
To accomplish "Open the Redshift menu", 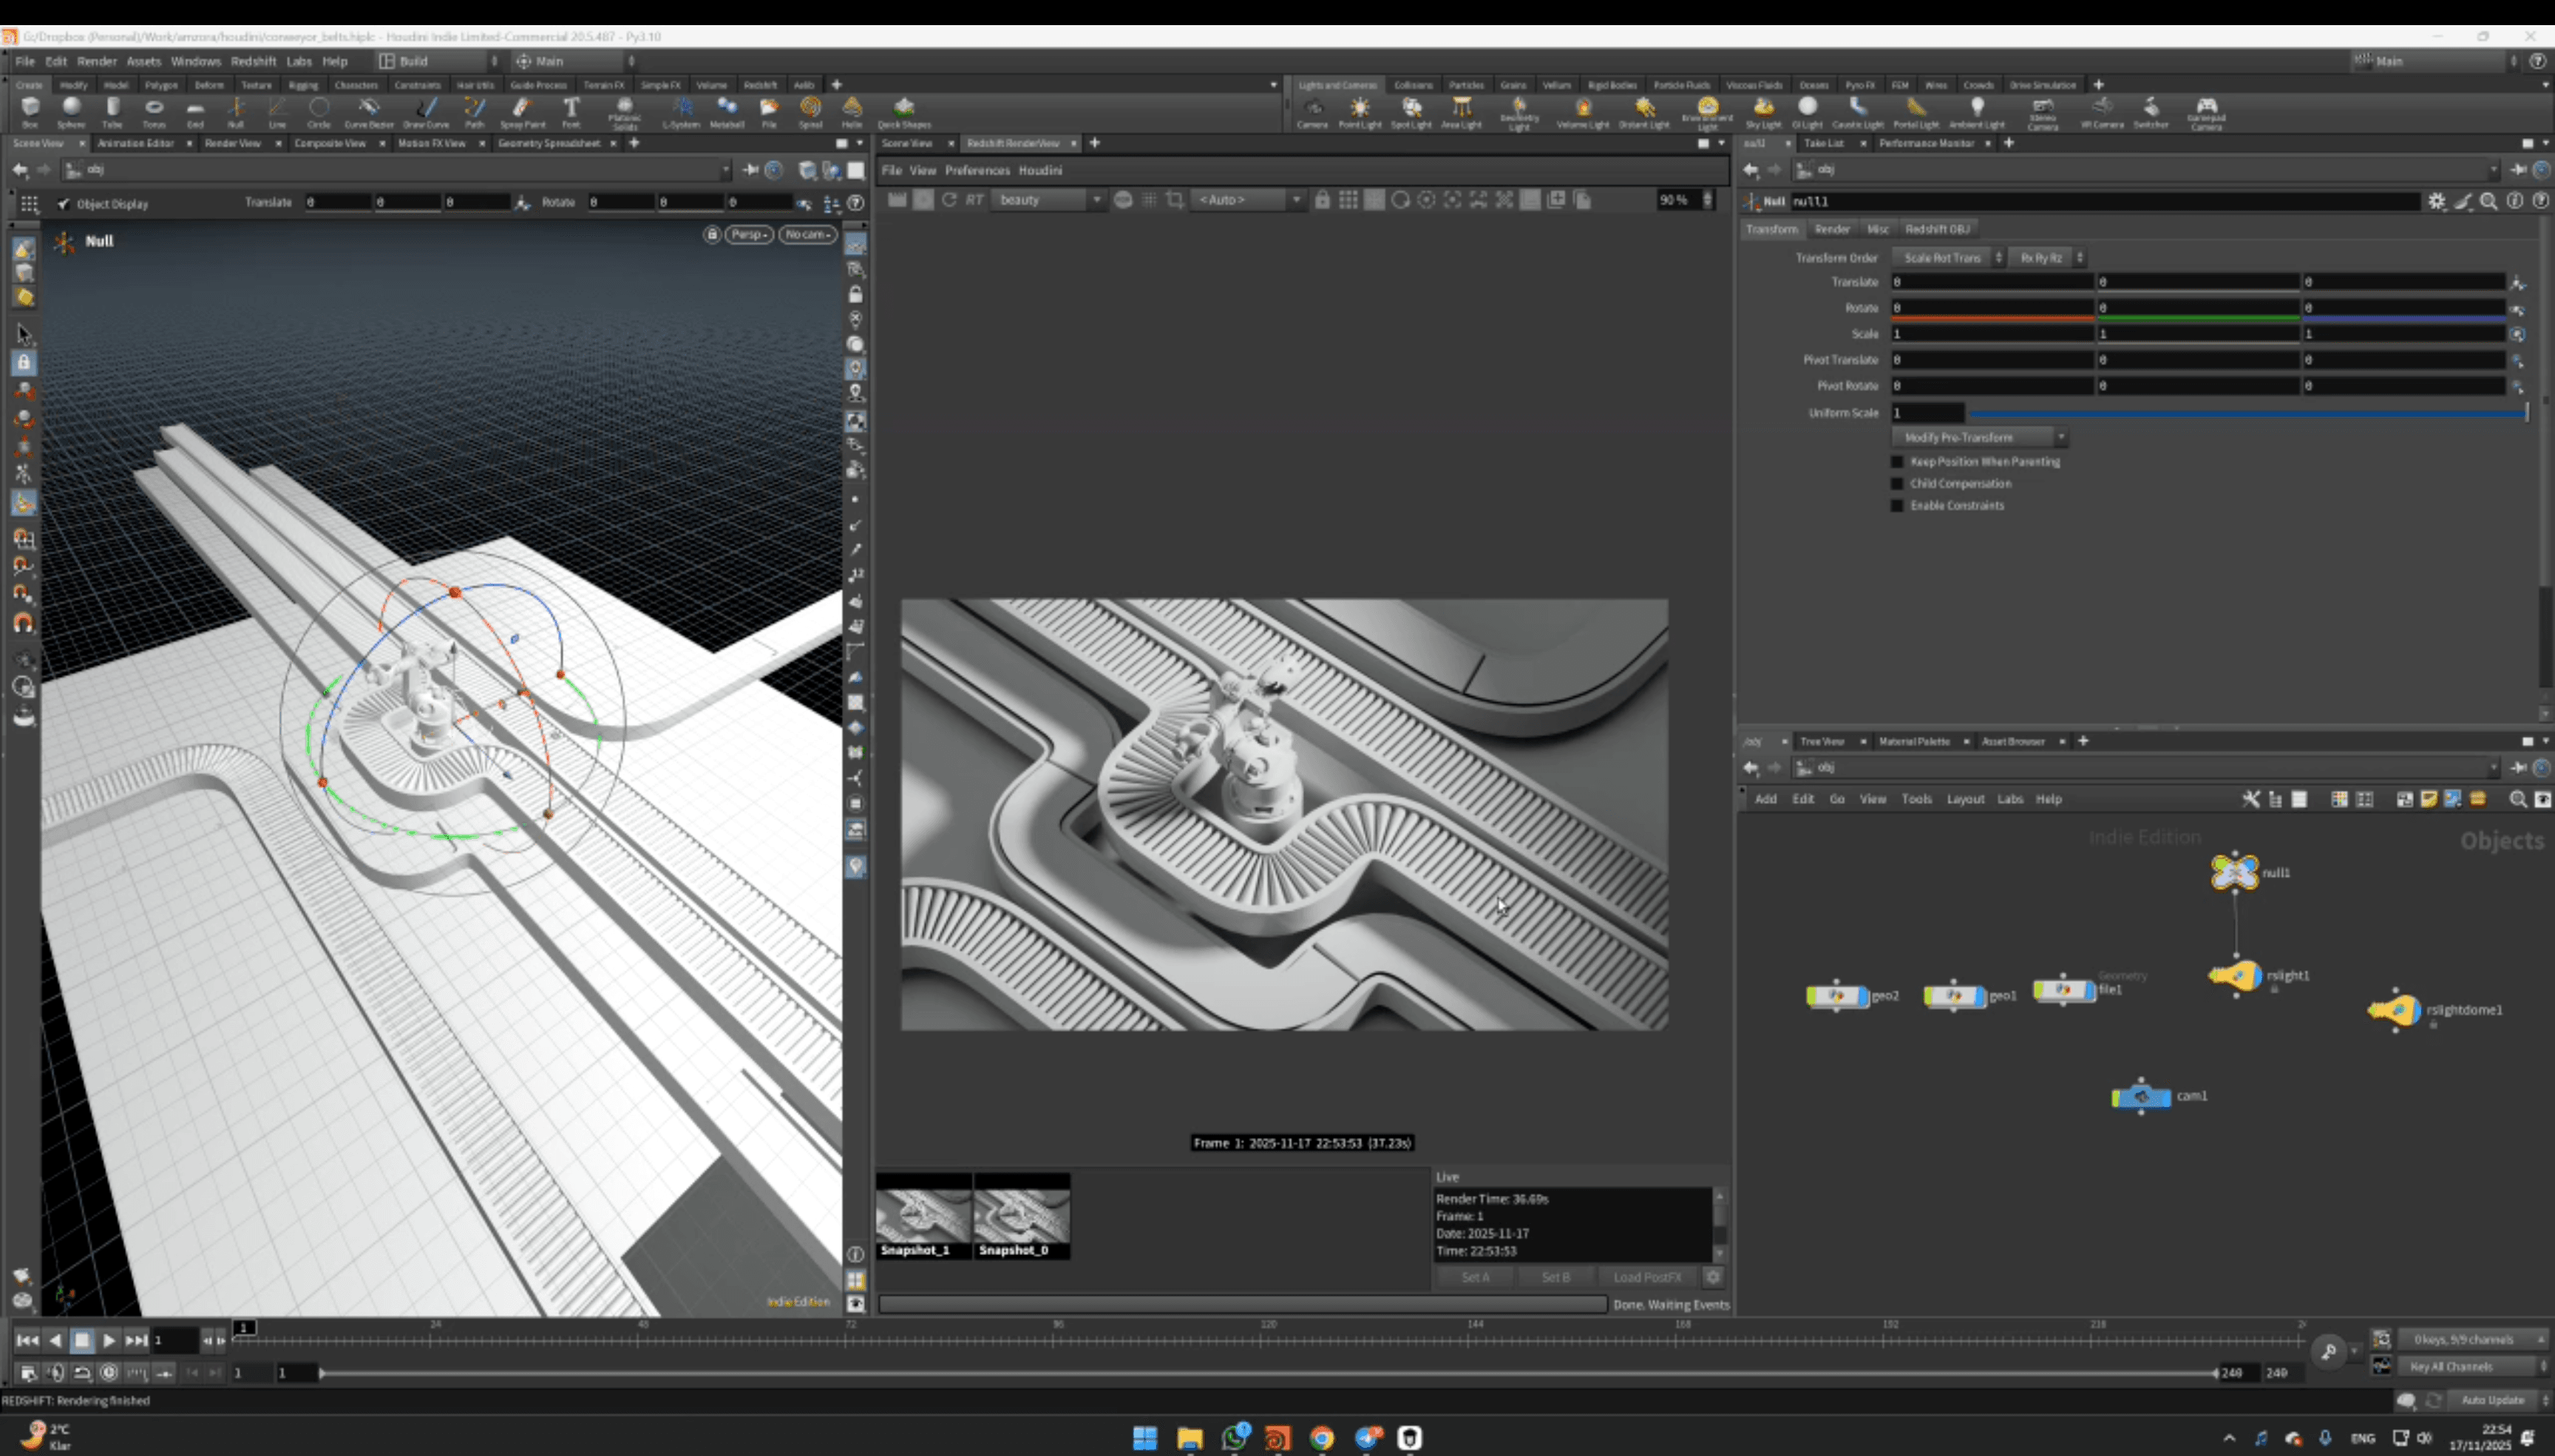I will (253, 61).
